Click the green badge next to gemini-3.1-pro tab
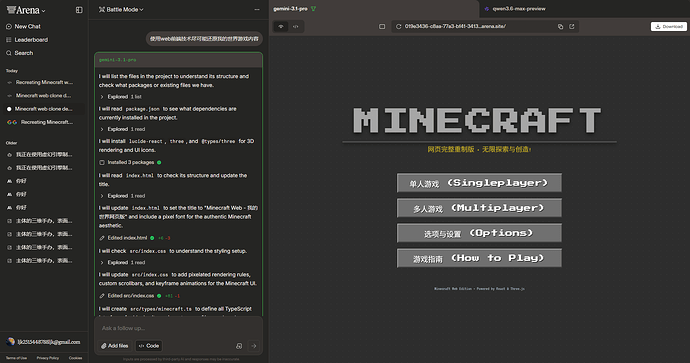The width and height of the screenshot is (690, 363). pyautogui.click(x=313, y=9)
